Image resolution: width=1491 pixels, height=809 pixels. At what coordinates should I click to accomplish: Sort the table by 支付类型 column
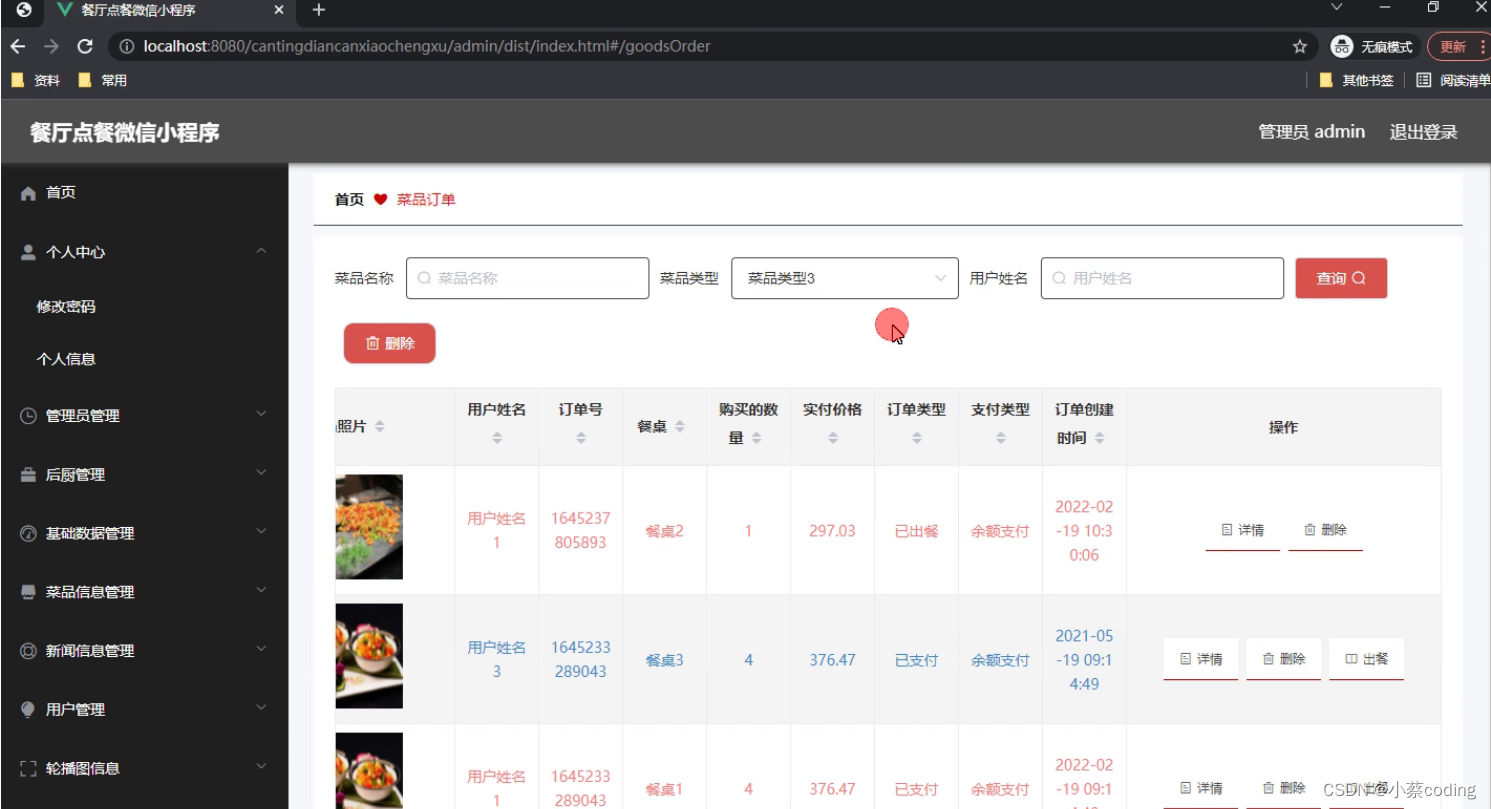pos(1001,438)
